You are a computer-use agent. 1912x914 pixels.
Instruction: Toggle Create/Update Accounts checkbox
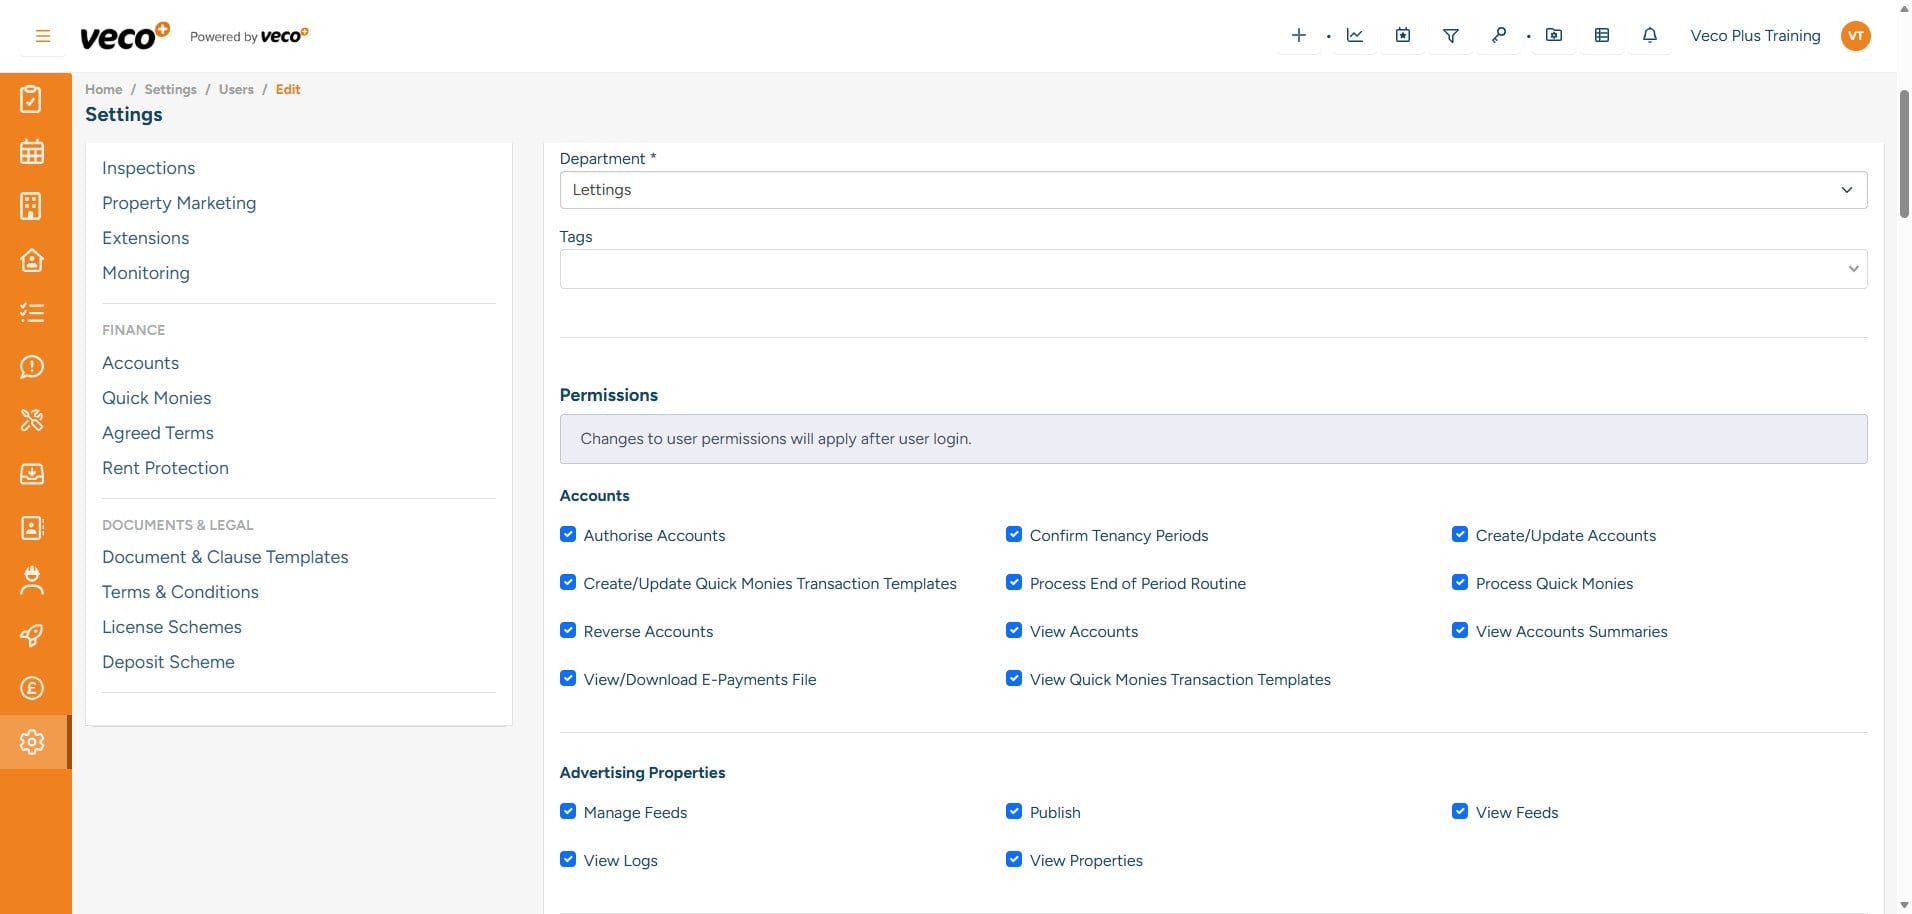1460,535
